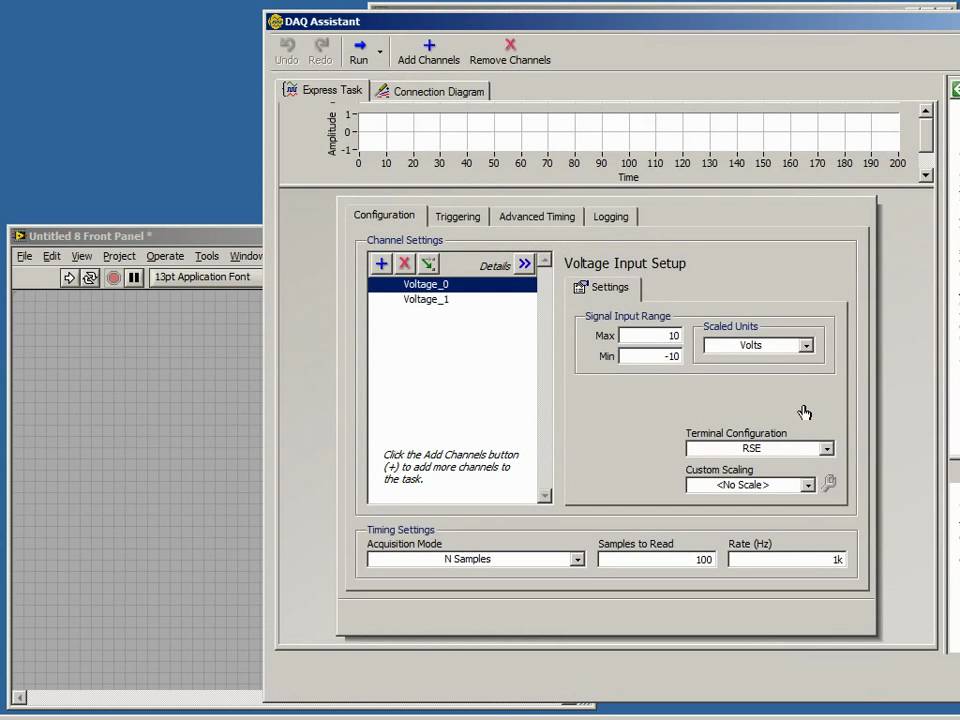This screenshot has width=960, height=720.
Task: Click the Max signal input range field
Action: [x=650, y=336]
